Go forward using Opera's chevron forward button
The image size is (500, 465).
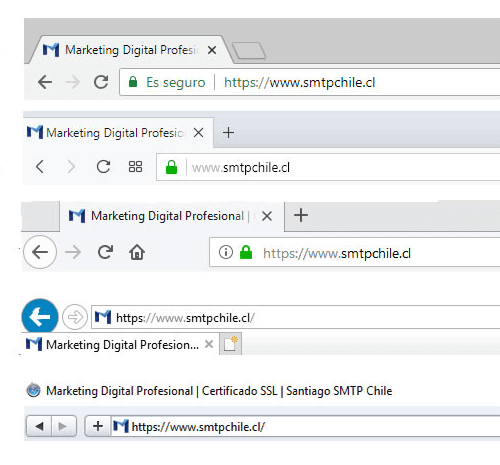71,166
